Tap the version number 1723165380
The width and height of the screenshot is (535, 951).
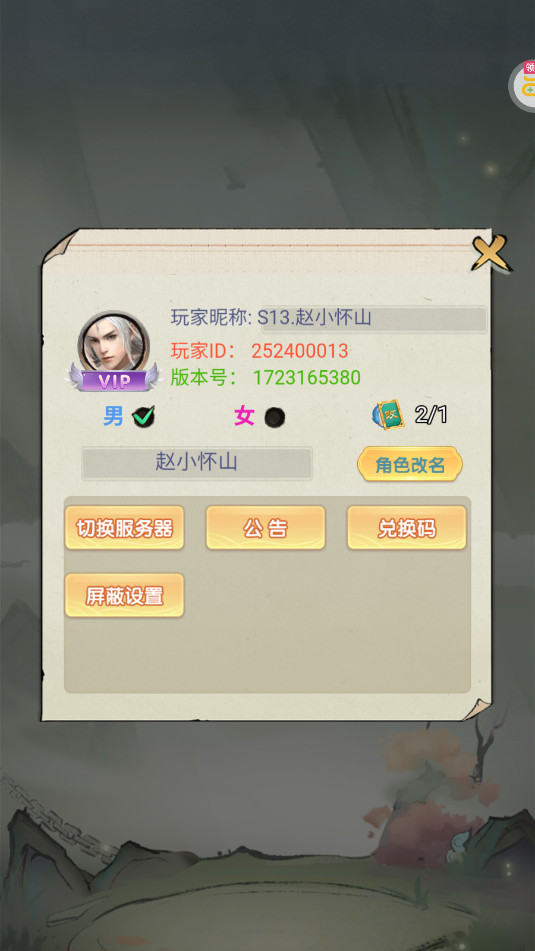(306, 377)
